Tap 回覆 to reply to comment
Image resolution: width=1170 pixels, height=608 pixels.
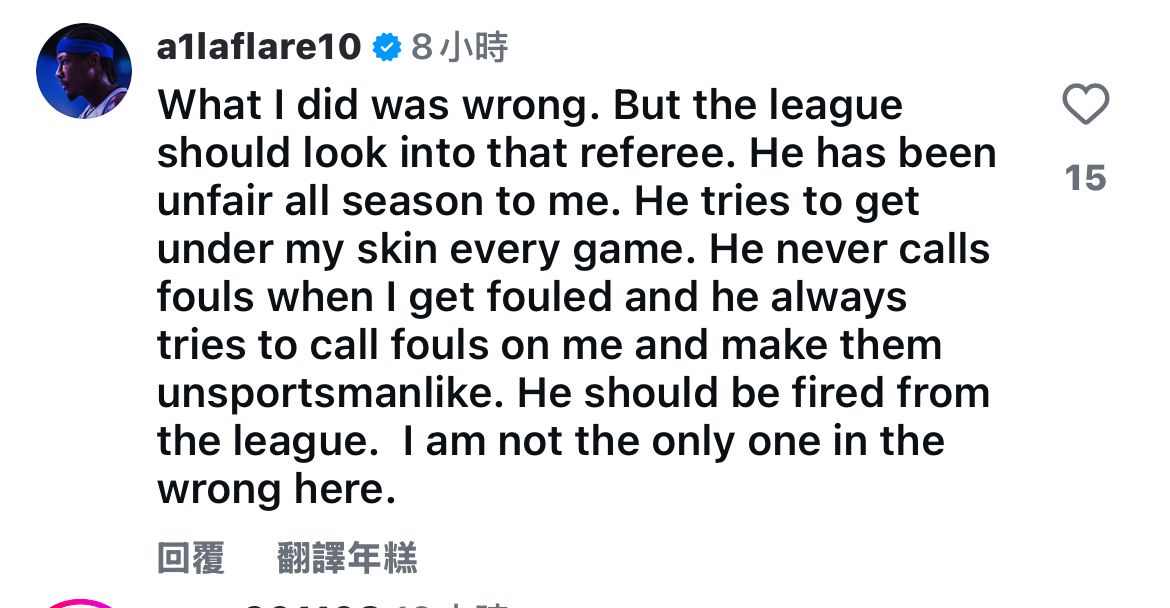coord(191,558)
